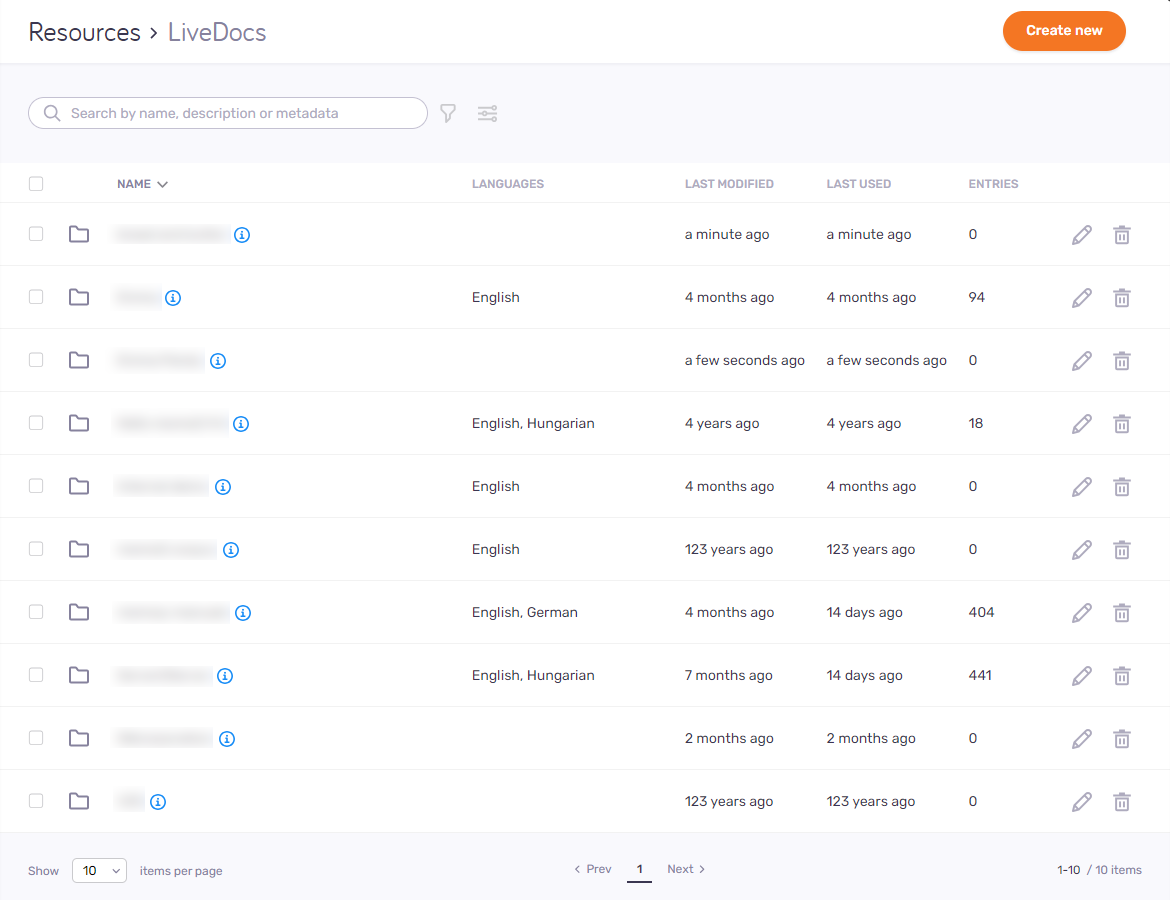The width and height of the screenshot is (1170, 900).
Task: Focus the search by name field
Action: [x=240, y=114]
